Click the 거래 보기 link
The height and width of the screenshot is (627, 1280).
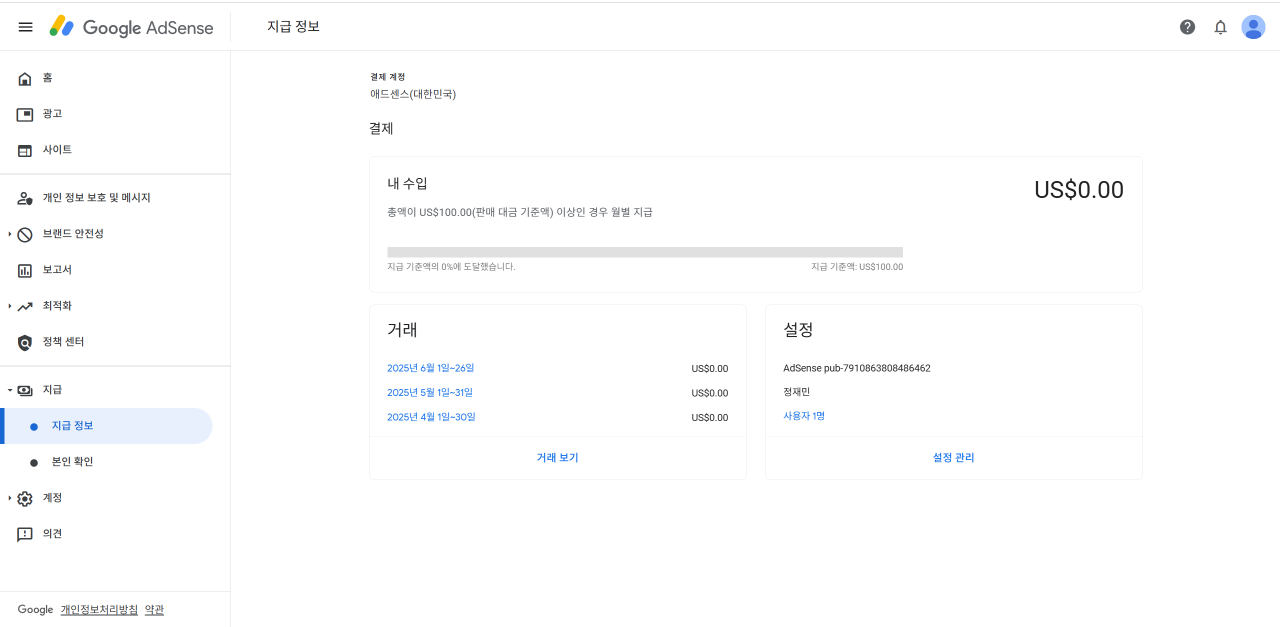(x=557, y=457)
